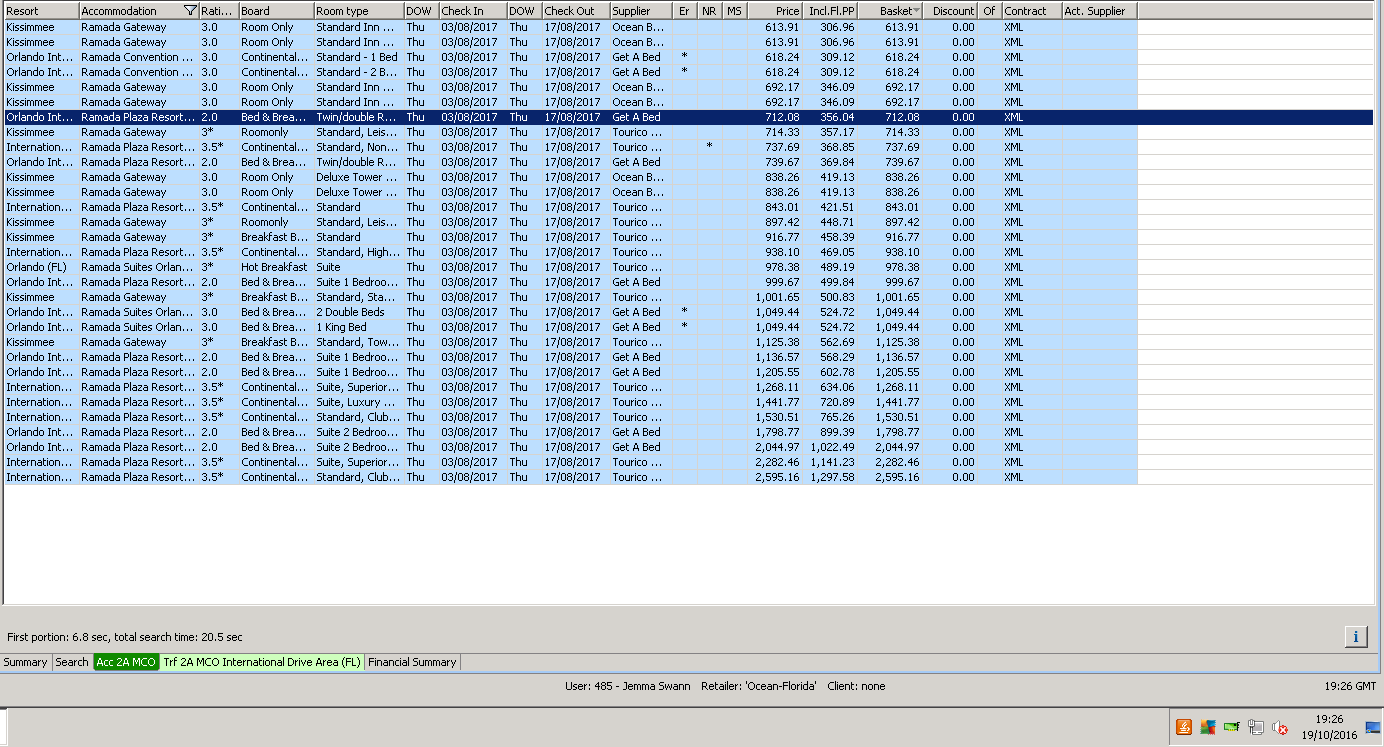Viewport: 1384px width, 747px height.
Task: Click the price 1,530.51 cell
Action: pos(777,417)
